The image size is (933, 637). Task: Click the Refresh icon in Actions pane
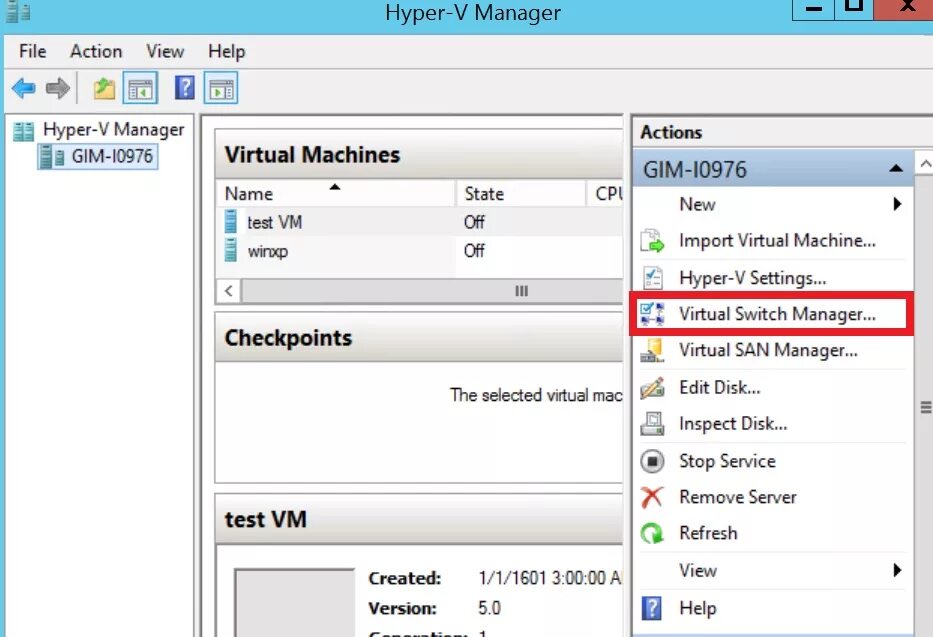[x=654, y=533]
